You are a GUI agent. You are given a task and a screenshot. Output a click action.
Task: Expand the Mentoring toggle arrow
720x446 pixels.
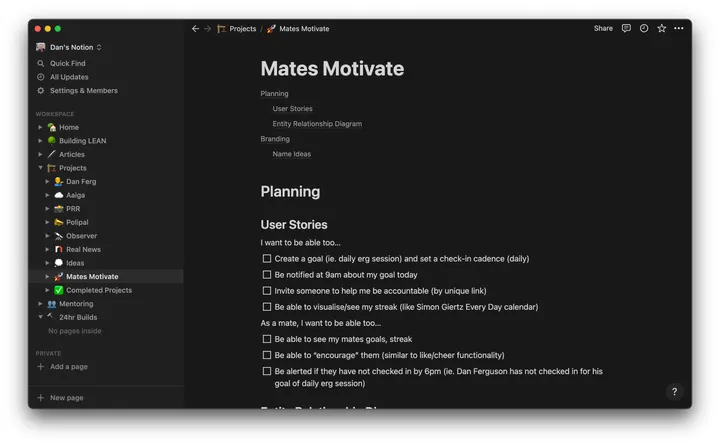tap(40, 304)
